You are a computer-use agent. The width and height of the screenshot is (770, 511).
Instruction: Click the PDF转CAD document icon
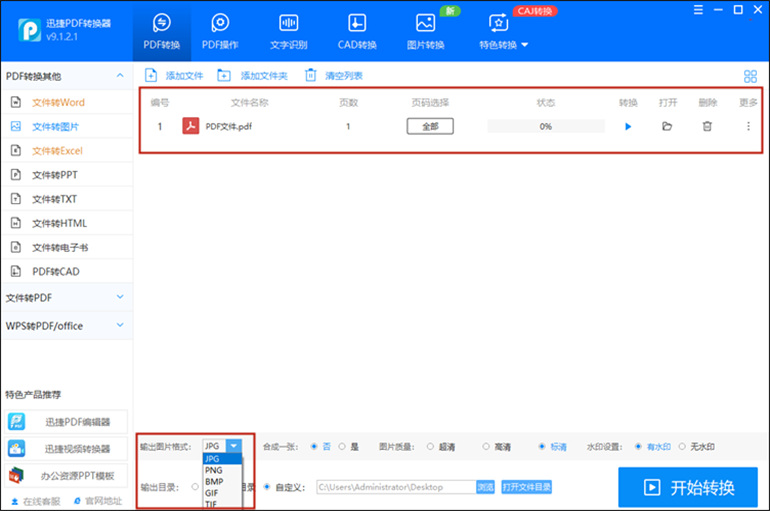click(x=16, y=271)
